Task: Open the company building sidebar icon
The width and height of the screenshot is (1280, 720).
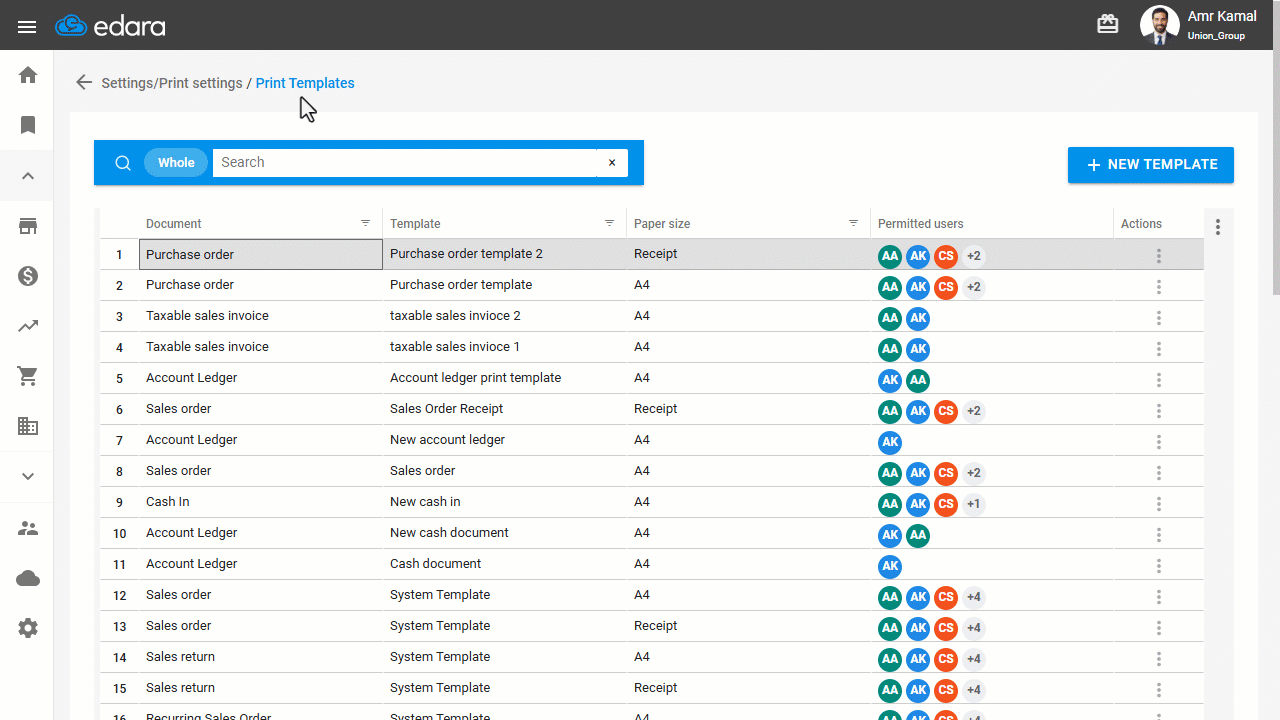Action: pyautogui.click(x=28, y=426)
